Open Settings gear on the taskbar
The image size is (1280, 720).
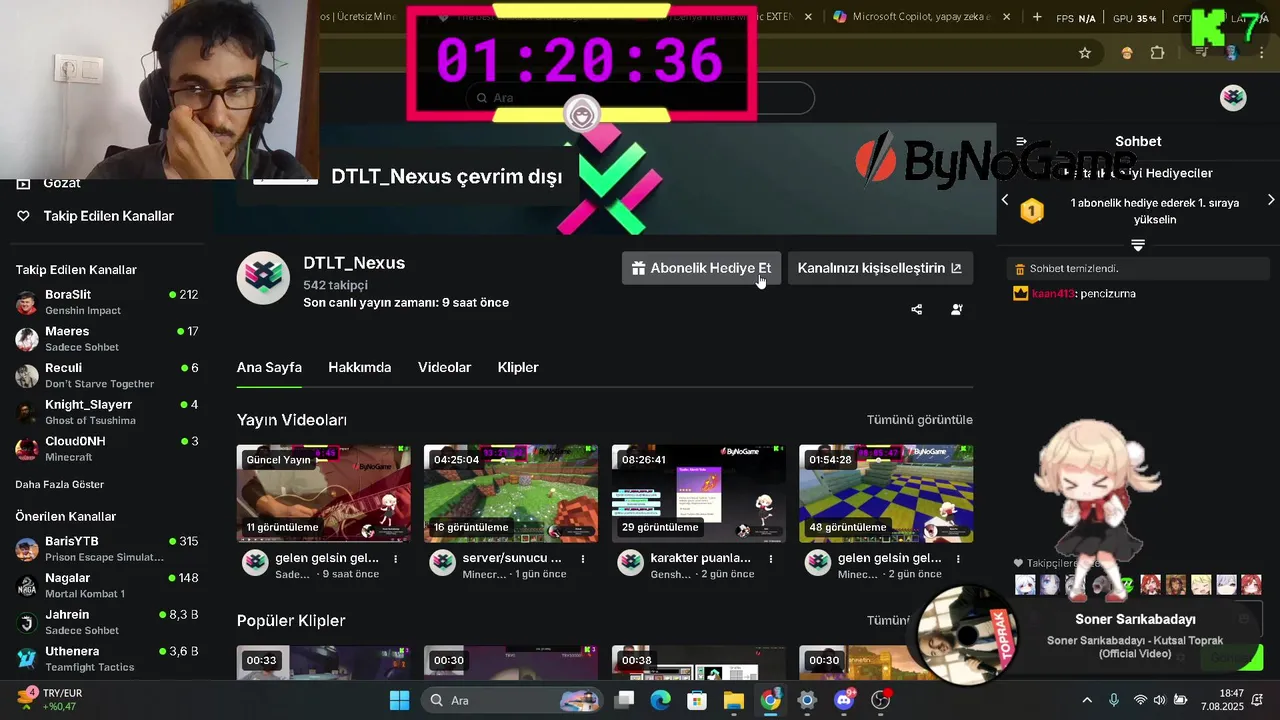point(807,700)
